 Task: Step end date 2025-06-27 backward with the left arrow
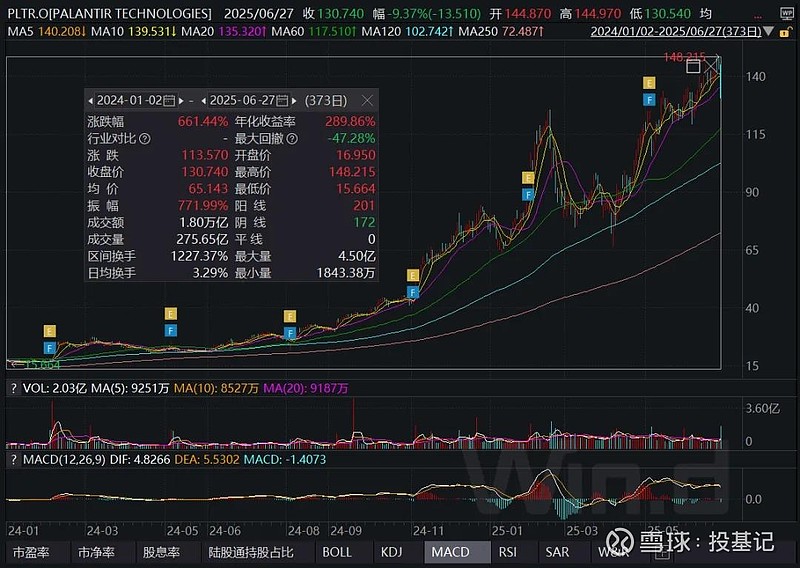click(x=204, y=101)
